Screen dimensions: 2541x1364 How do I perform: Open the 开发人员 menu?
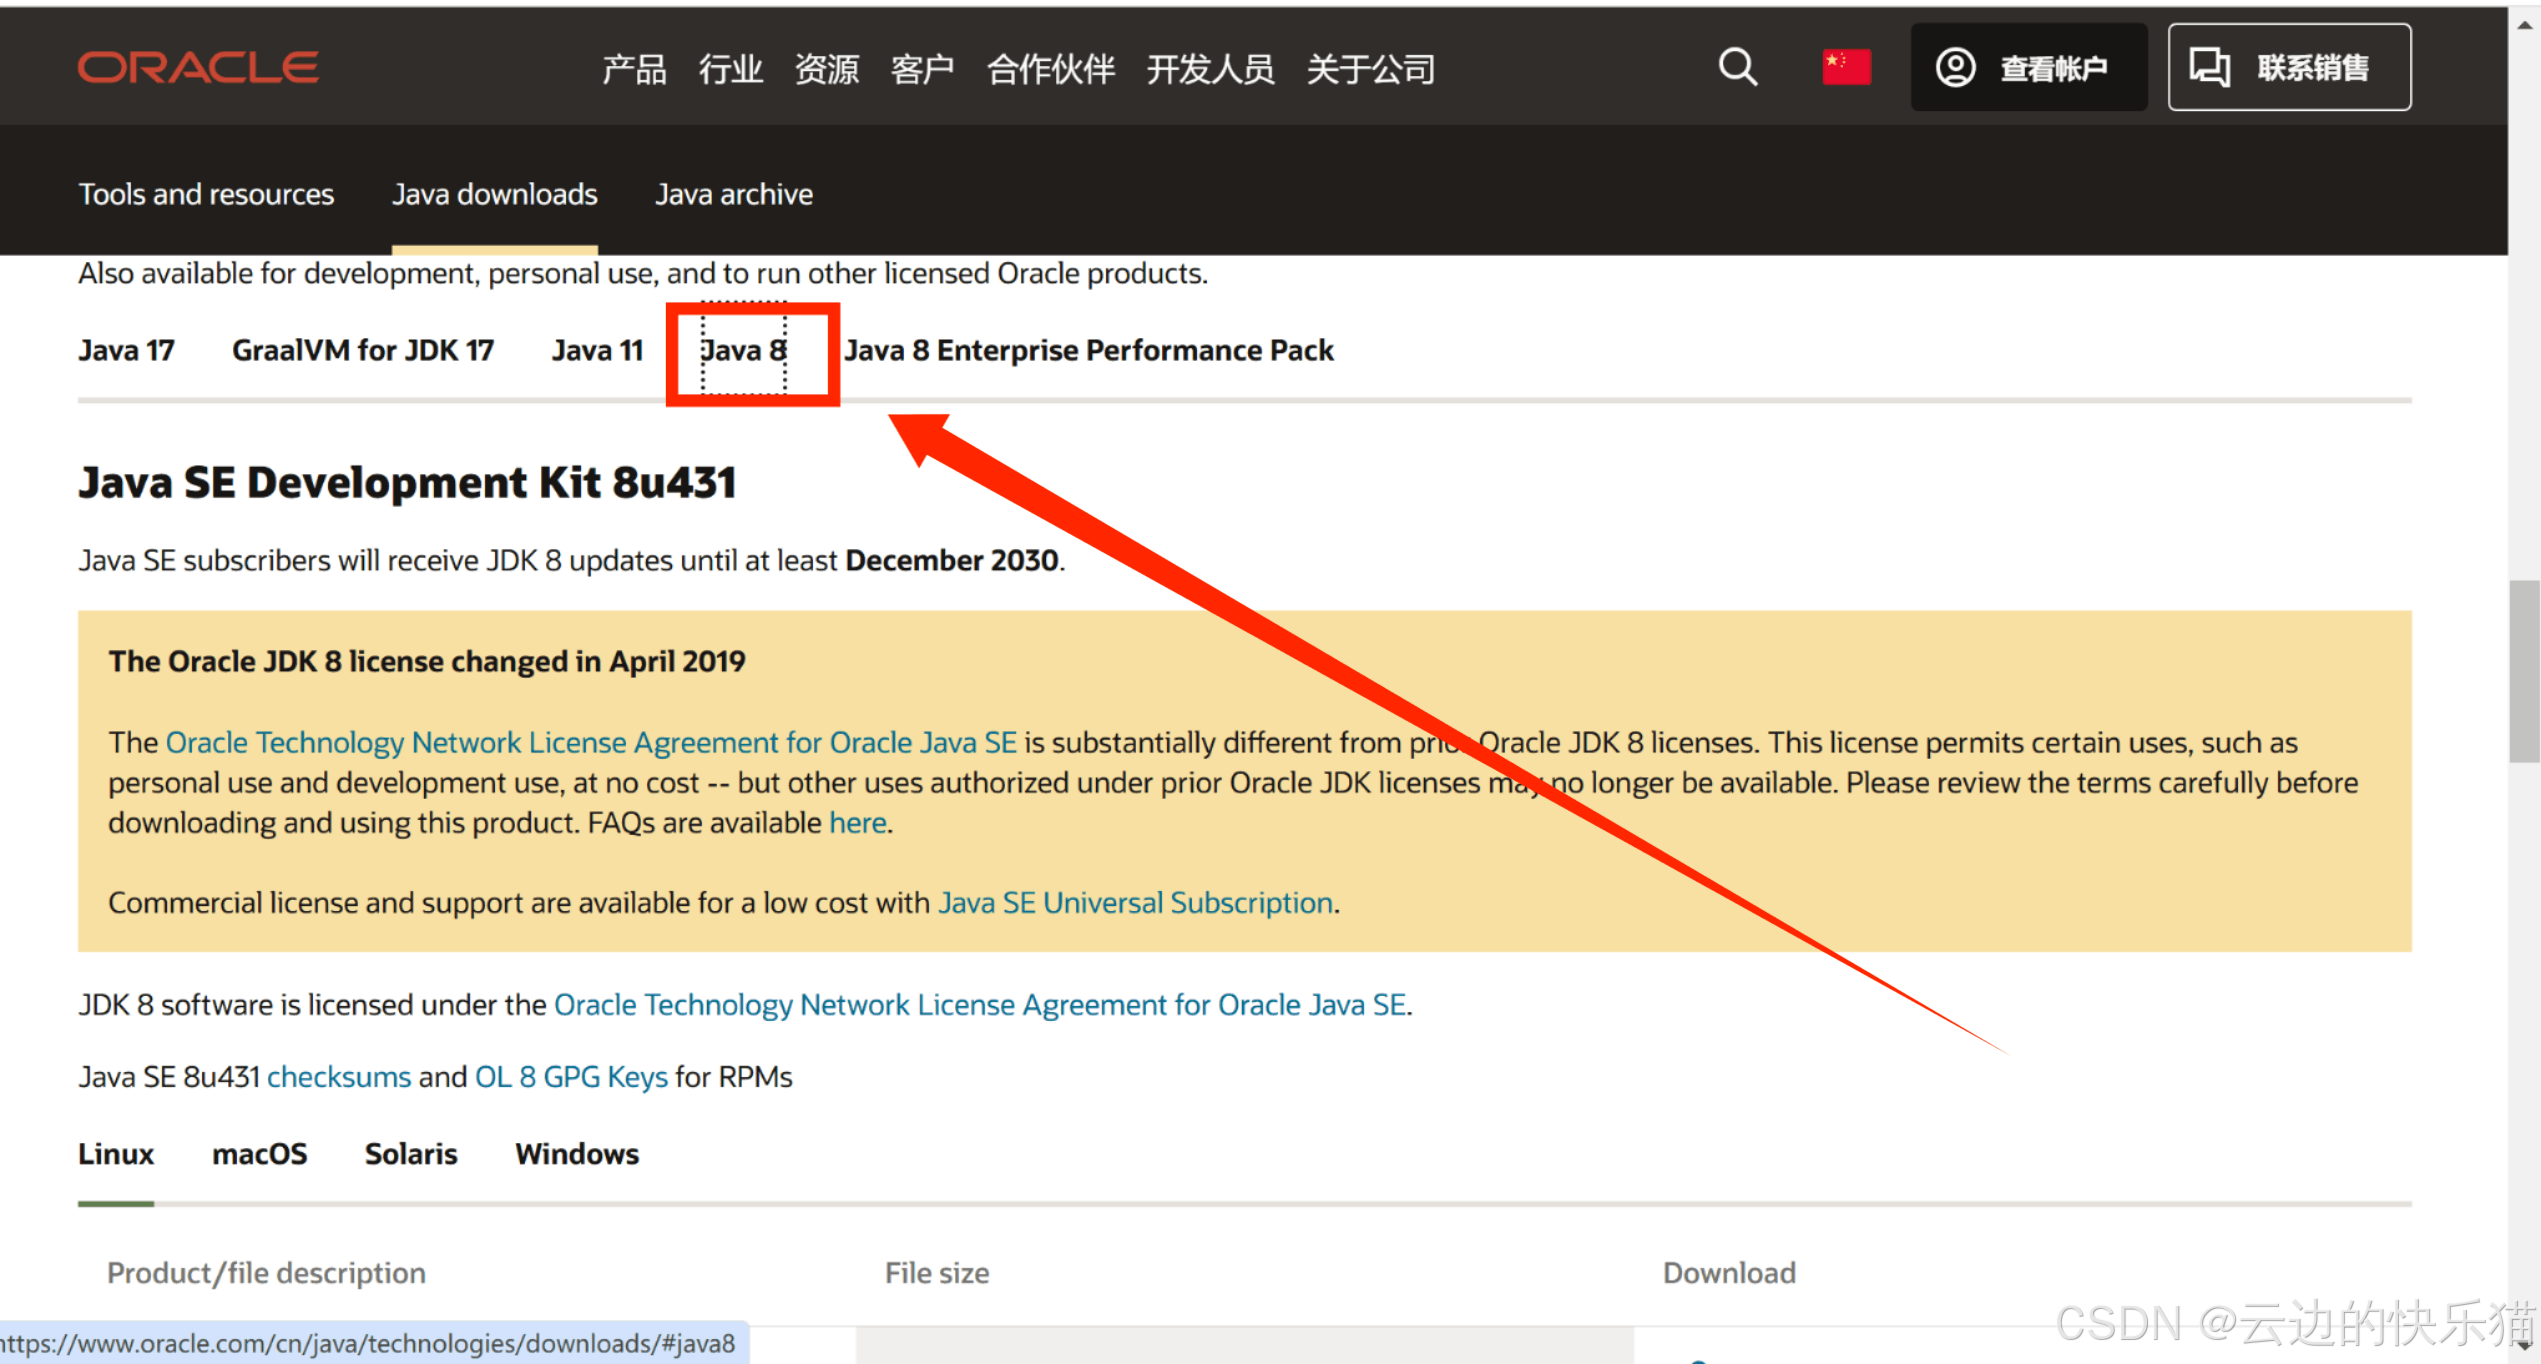click(1210, 68)
